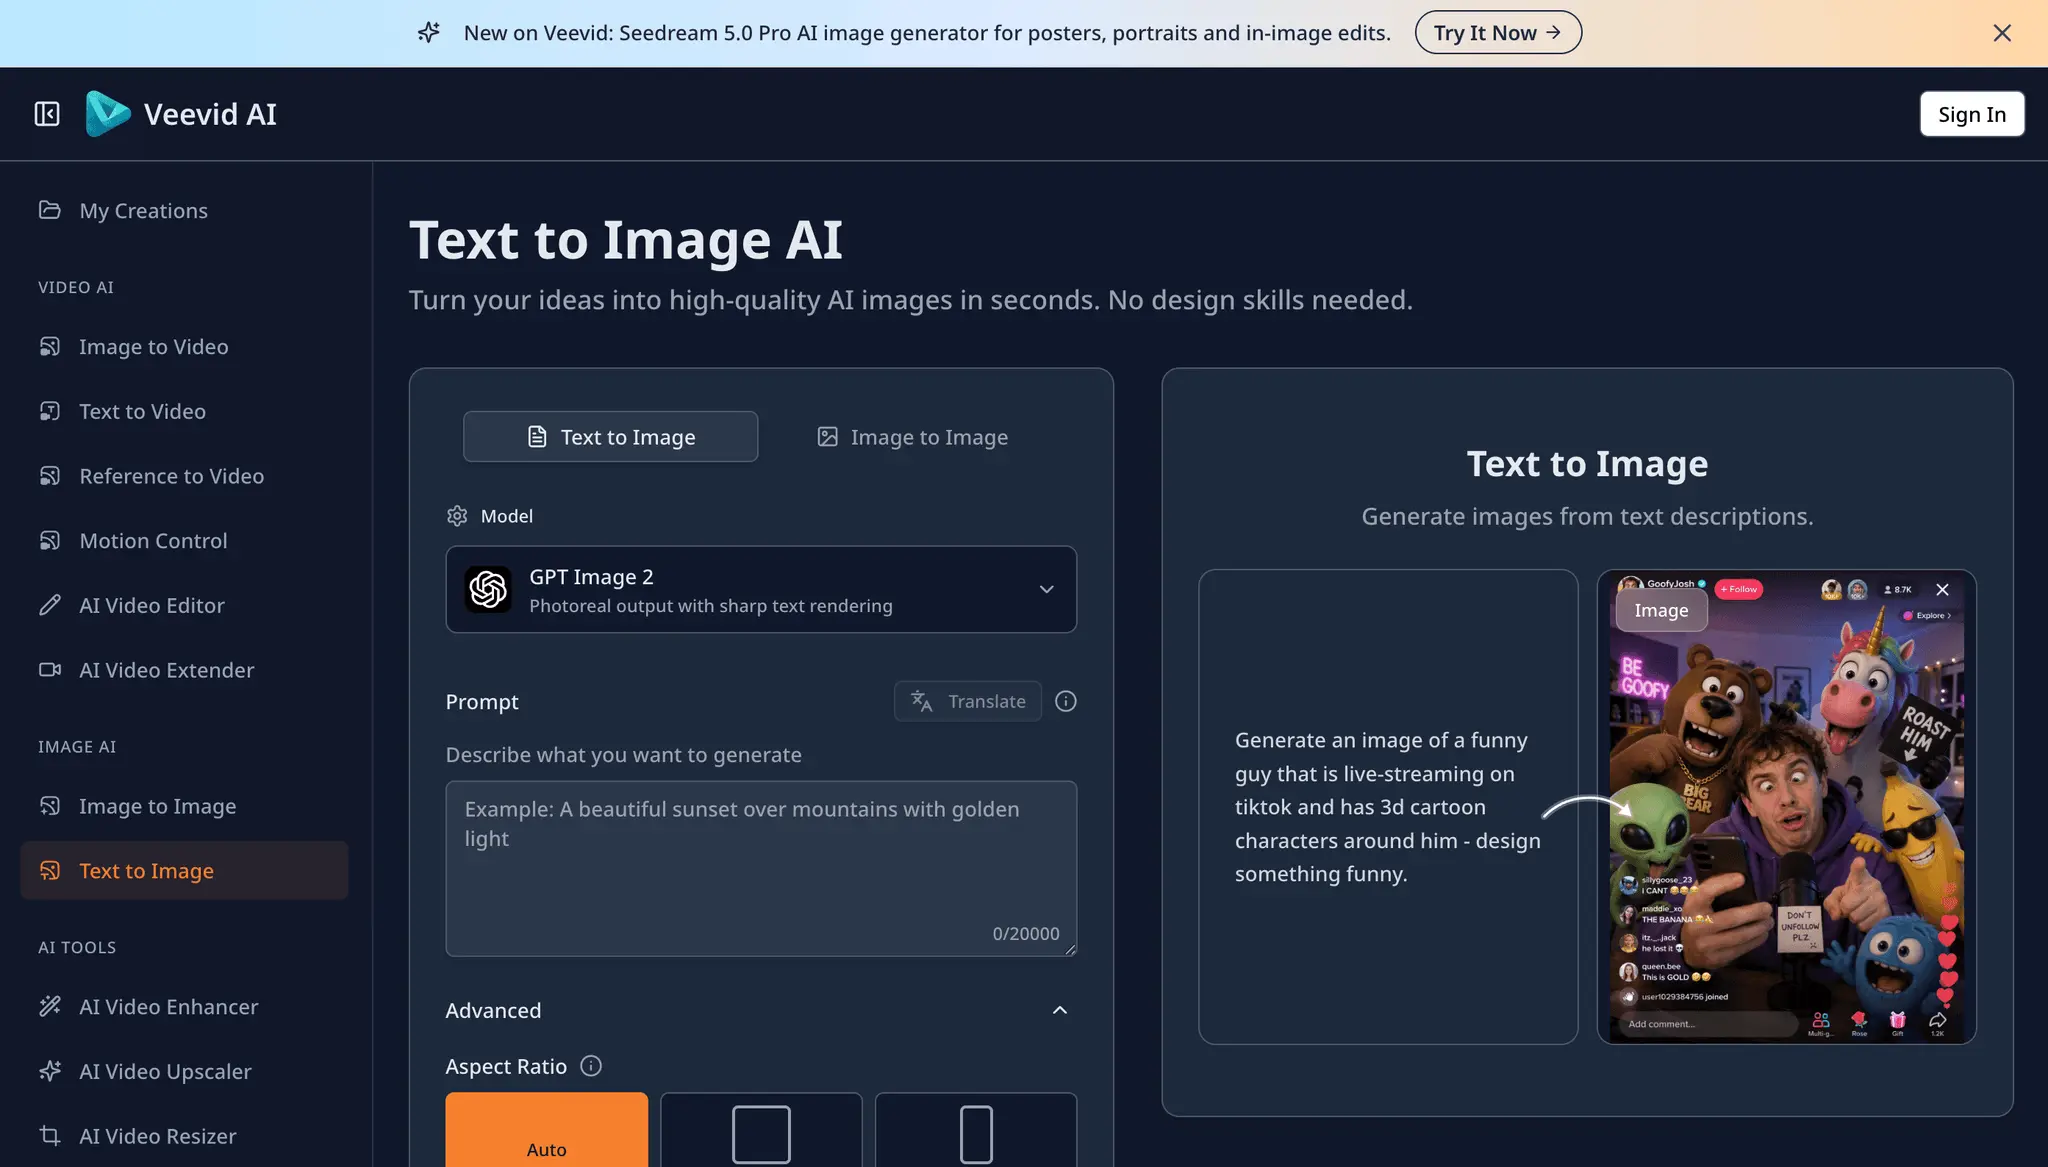Viewport: 2048px width, 1167px height.
Task: Click the Veevid AI brand name
Action: click(x=210, y=114)
